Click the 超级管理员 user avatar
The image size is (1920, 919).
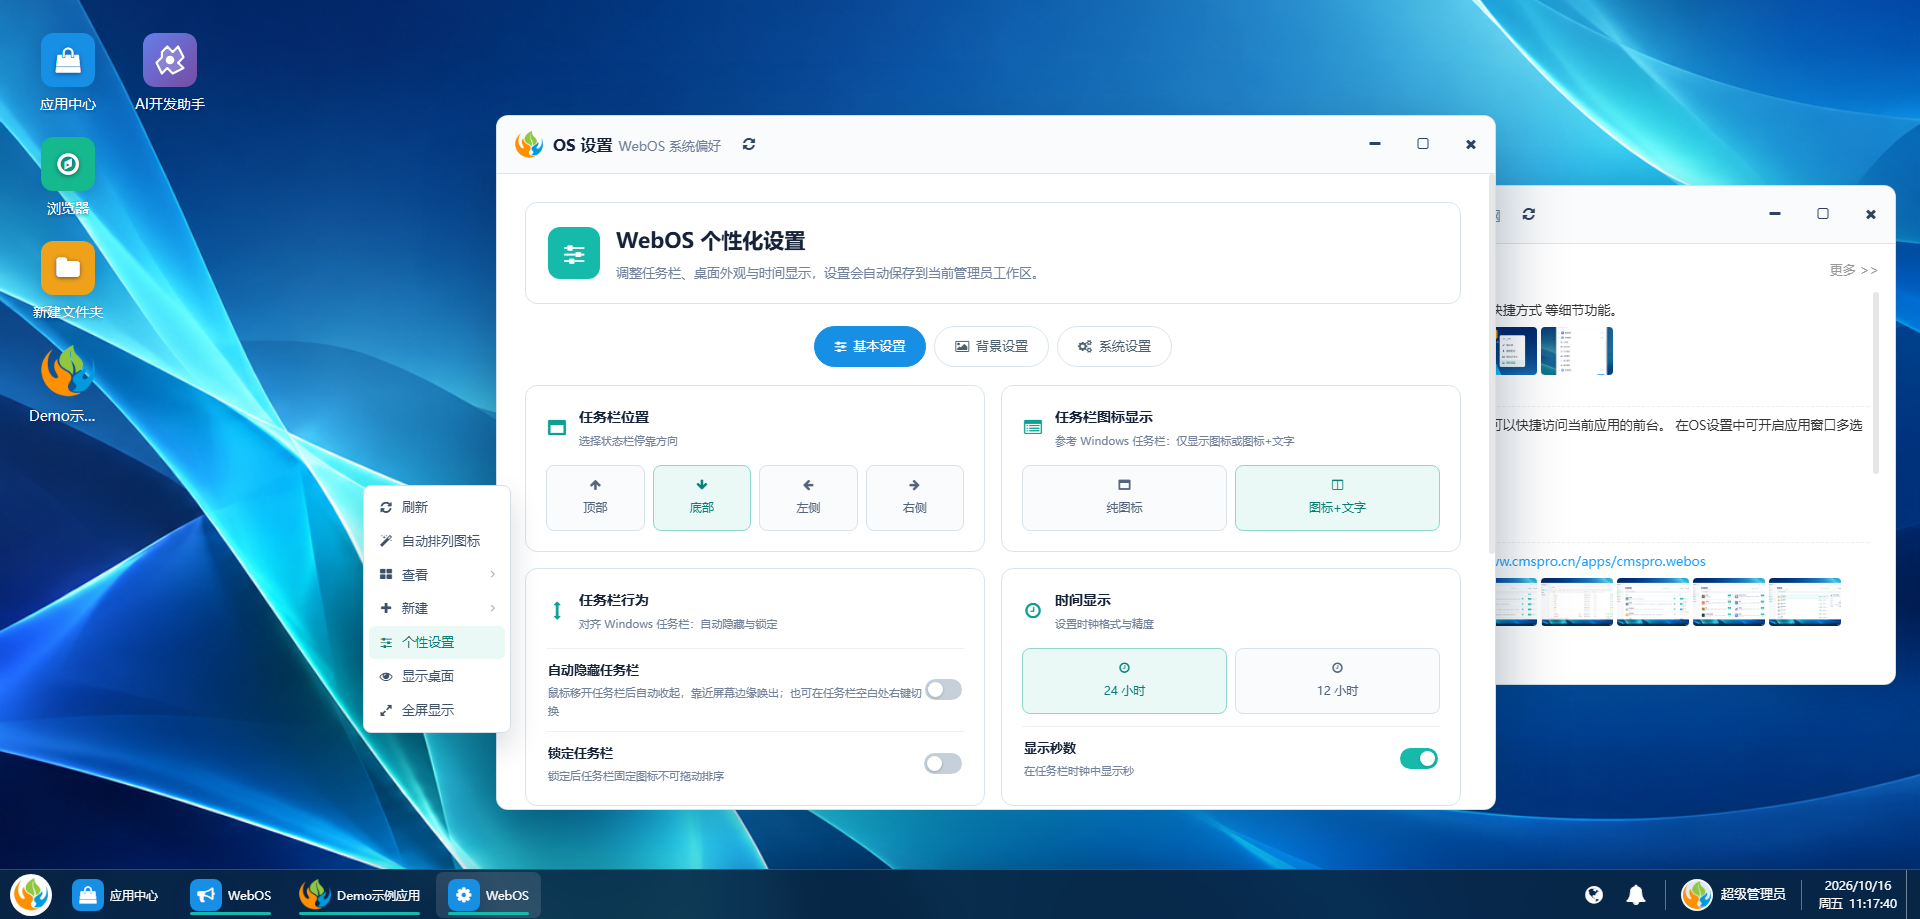point(1697,895)
